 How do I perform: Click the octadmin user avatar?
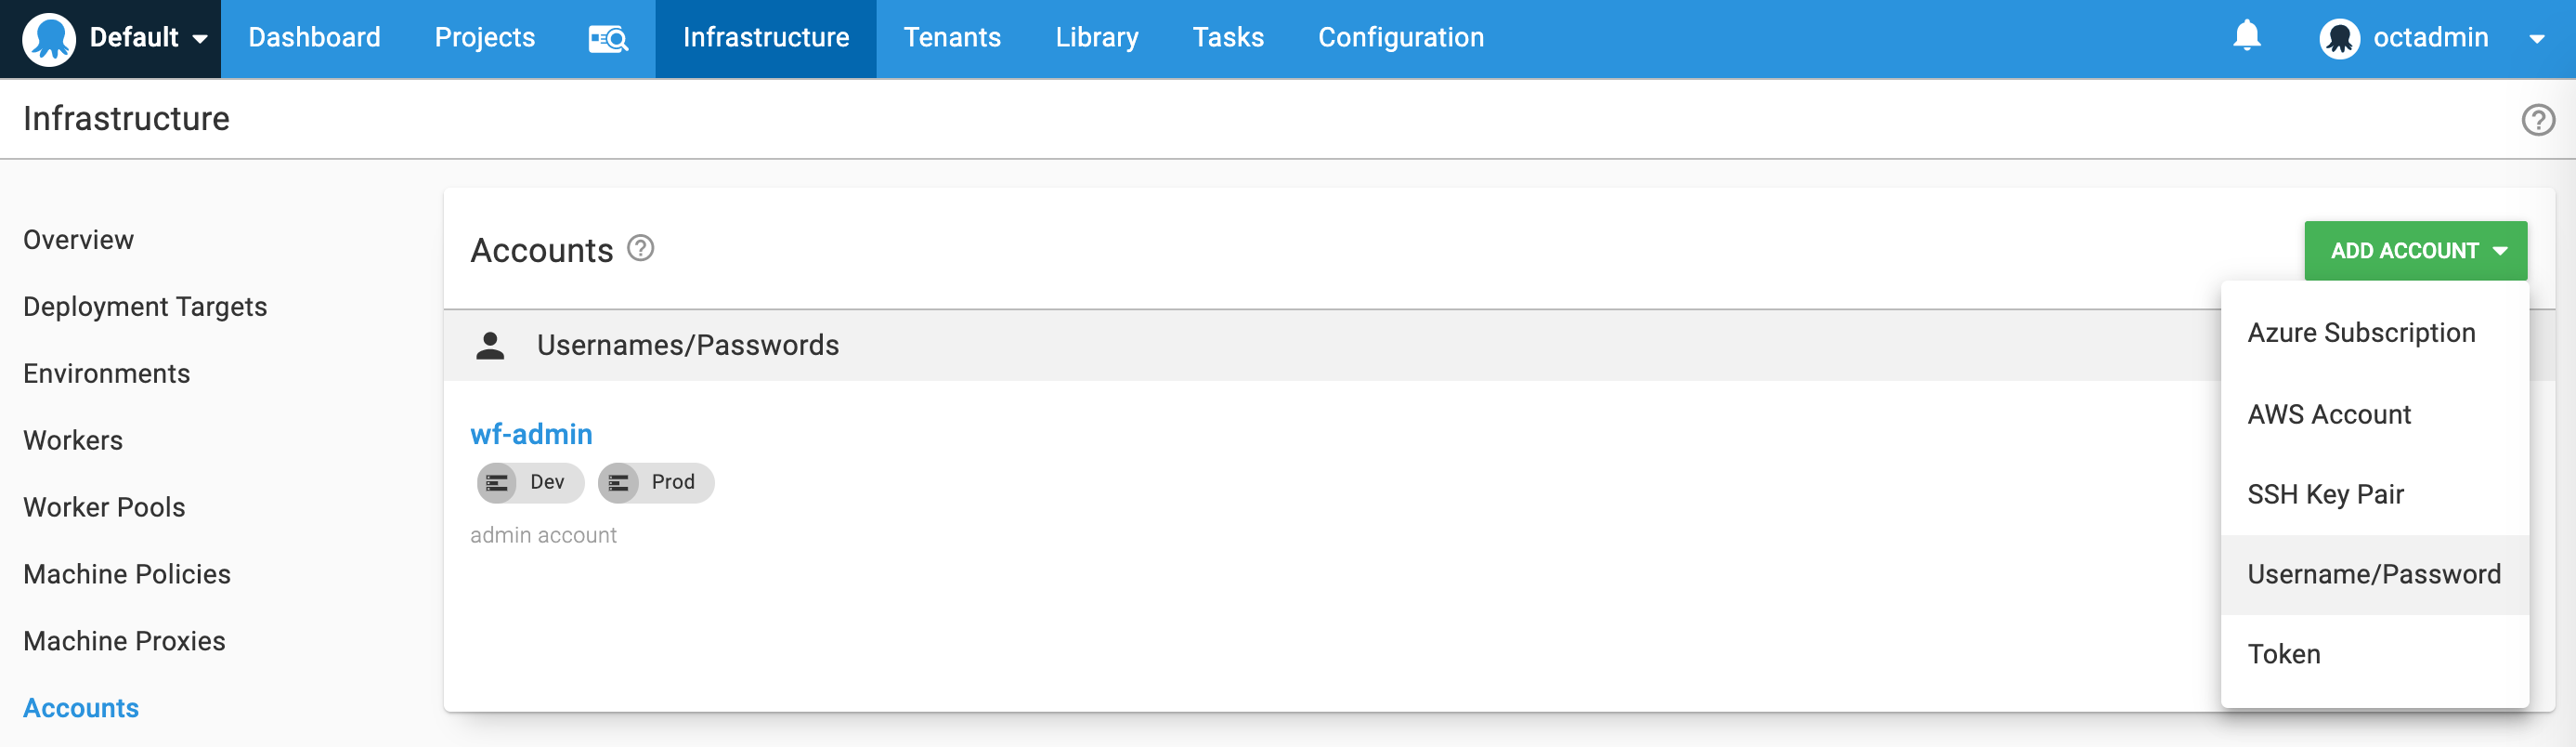click(x=2339, y=39)
